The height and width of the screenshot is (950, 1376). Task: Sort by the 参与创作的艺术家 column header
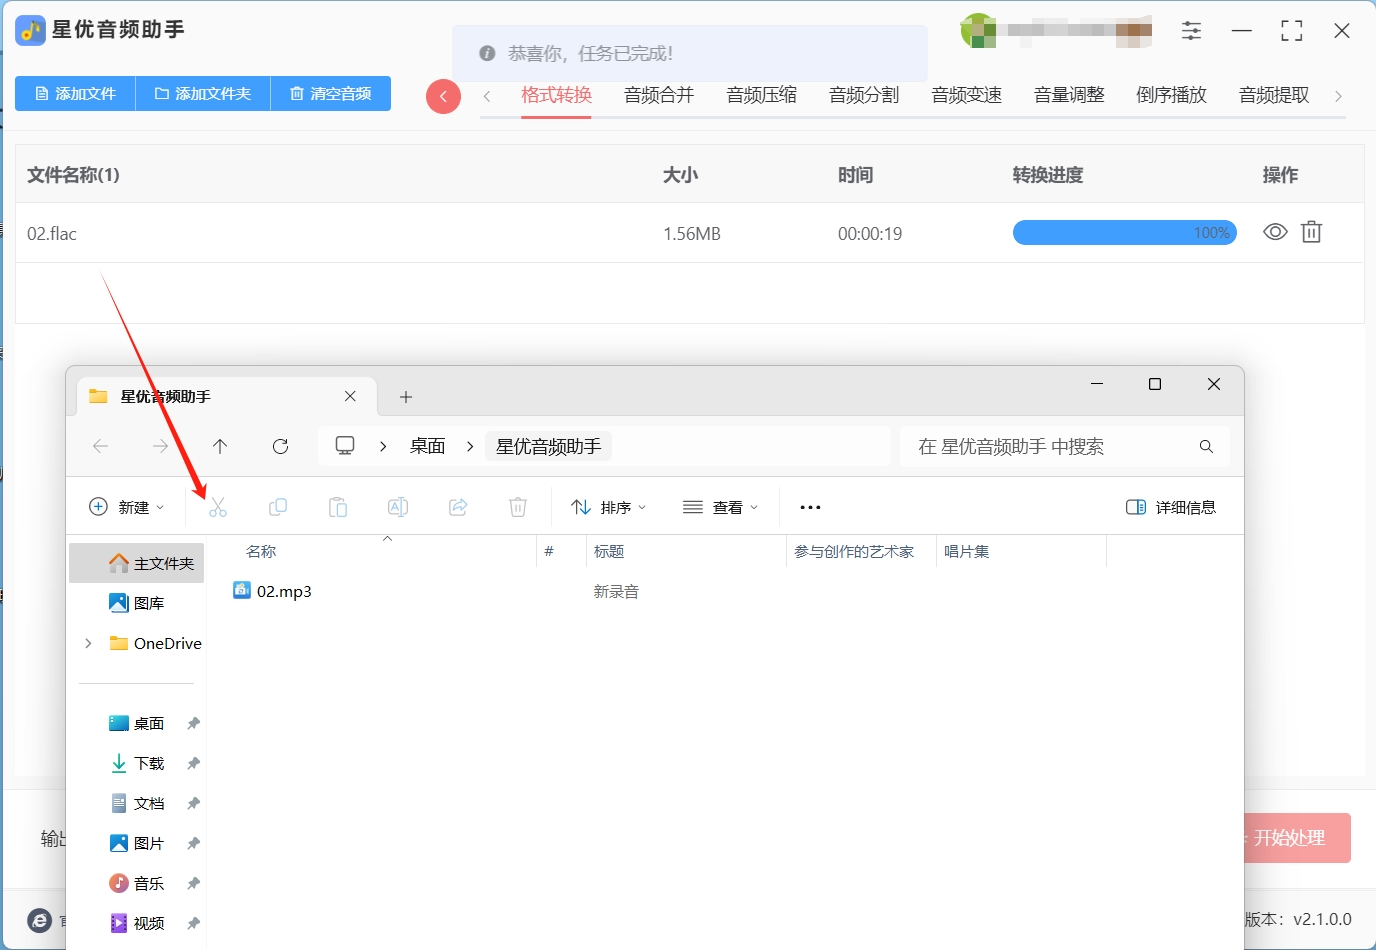tap(854, 551)
